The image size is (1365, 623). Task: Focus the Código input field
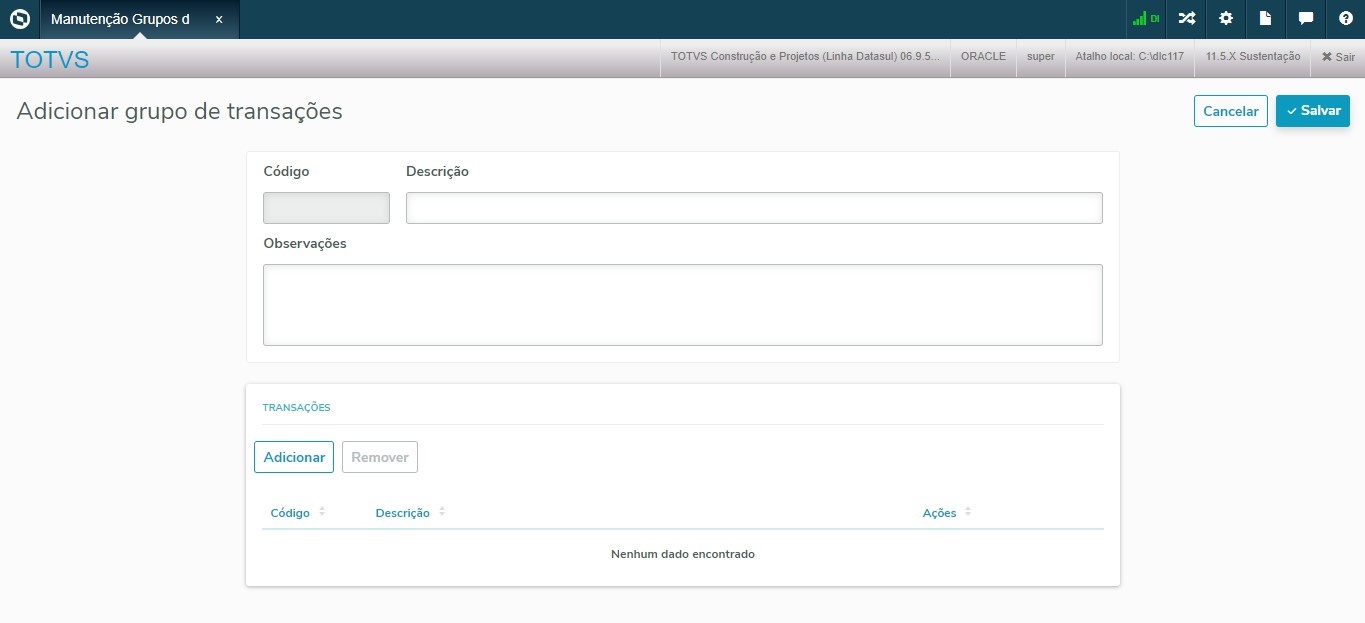click(x=326, y=208)
